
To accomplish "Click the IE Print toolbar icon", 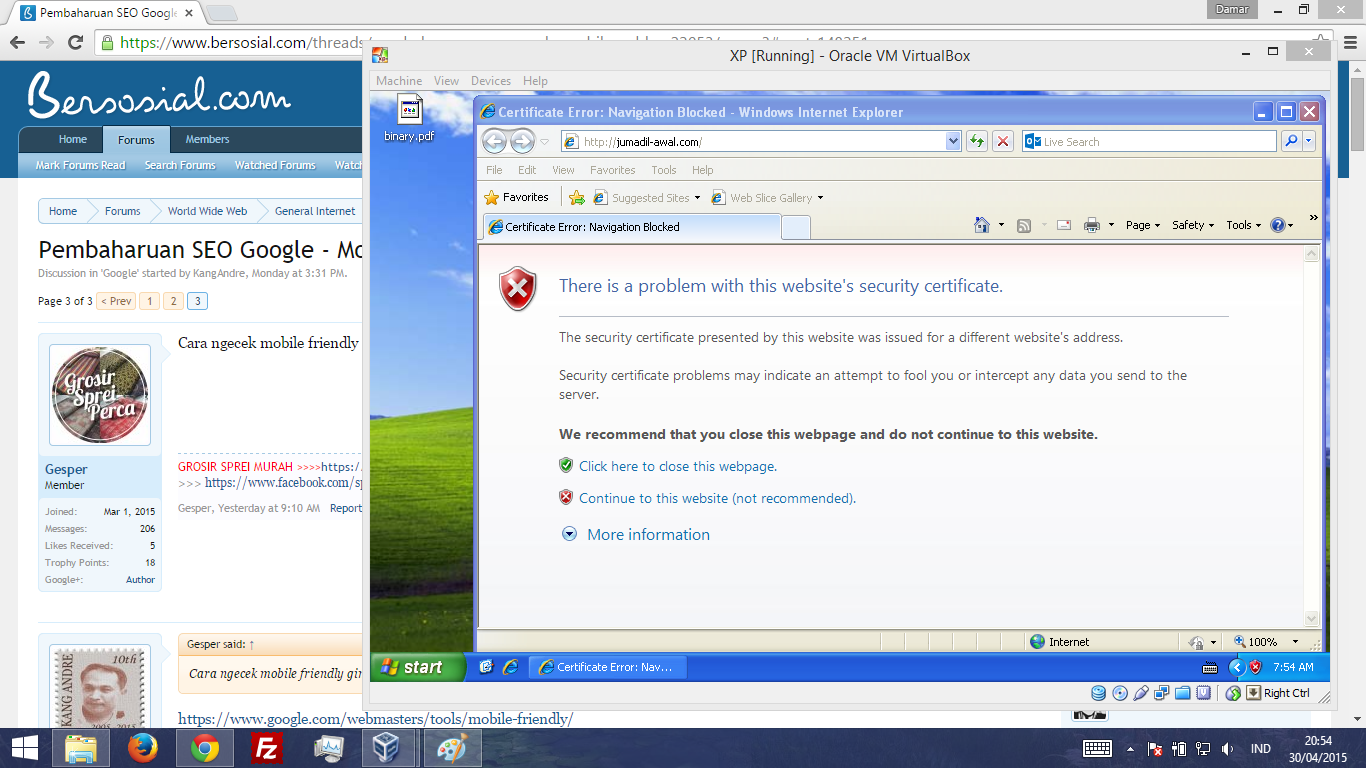I will [1092, 225].
